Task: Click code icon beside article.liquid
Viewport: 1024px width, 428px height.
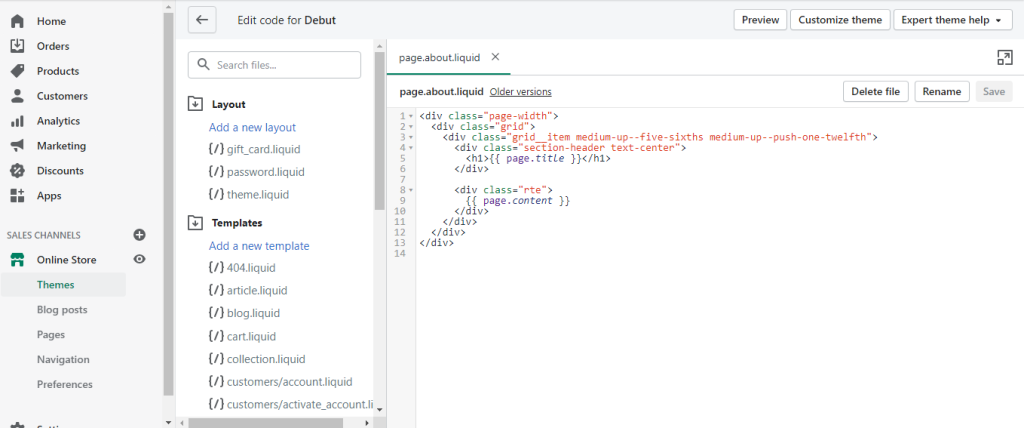Action: pos(216,290)
